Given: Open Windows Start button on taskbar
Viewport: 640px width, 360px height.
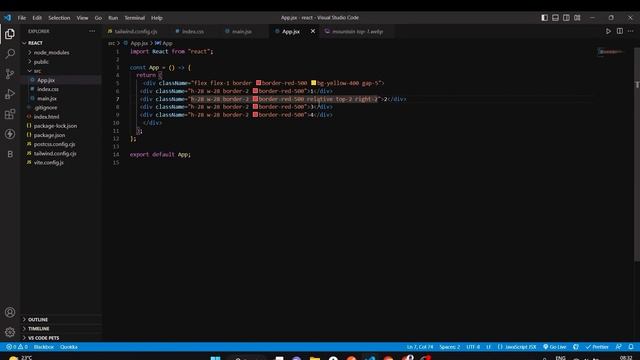Looking at the screenshot, I should tap(216, 358).
